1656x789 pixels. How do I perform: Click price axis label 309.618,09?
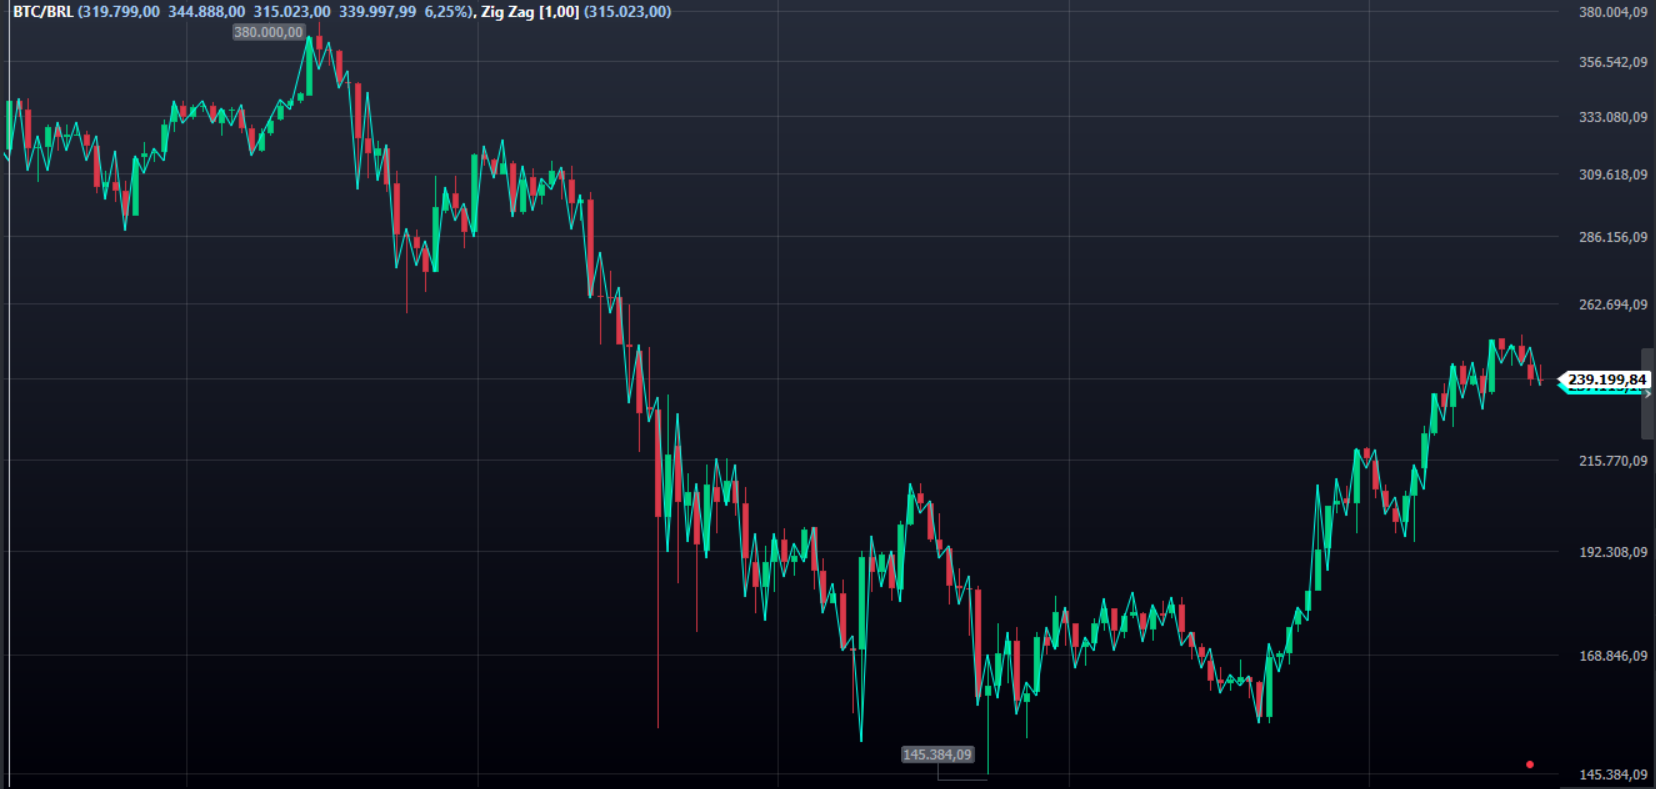point(1613,174)
